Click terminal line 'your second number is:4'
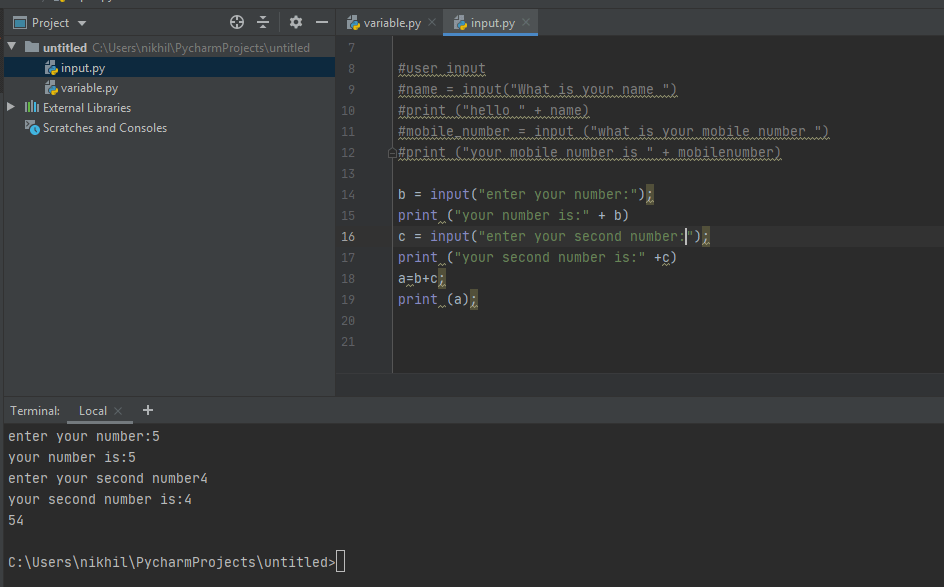This screenshot has width=944, height=587. pyautogui.click(x=100, y=499)
